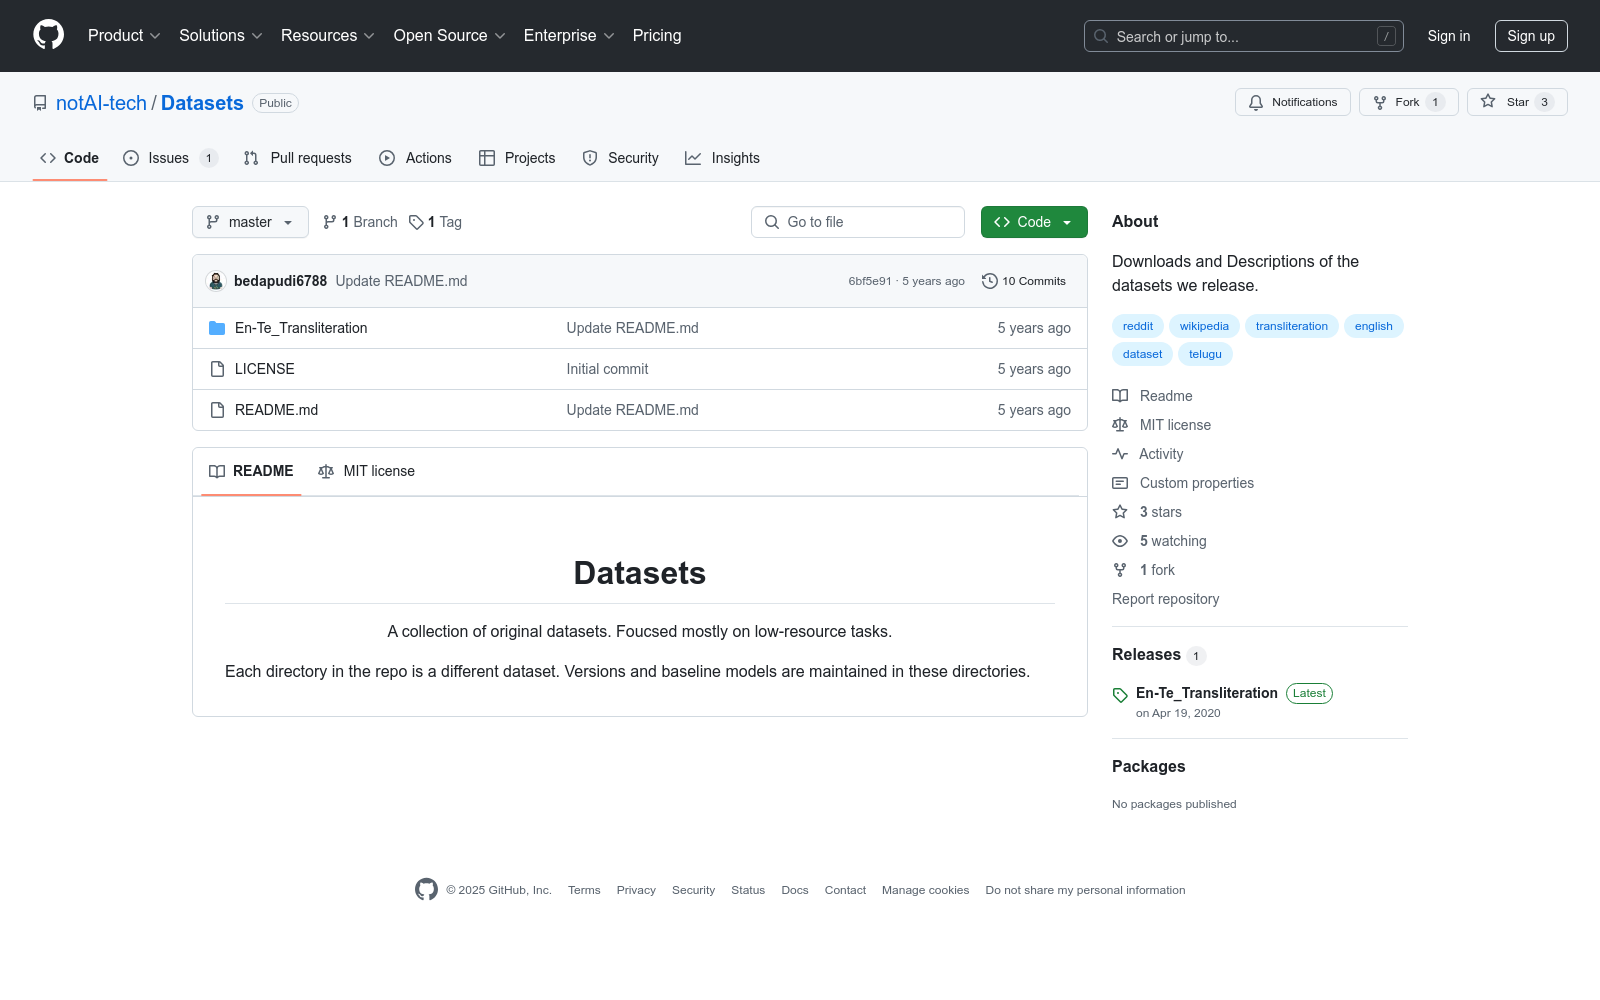Click the wikipedia topic tag

click(1204, 326)
